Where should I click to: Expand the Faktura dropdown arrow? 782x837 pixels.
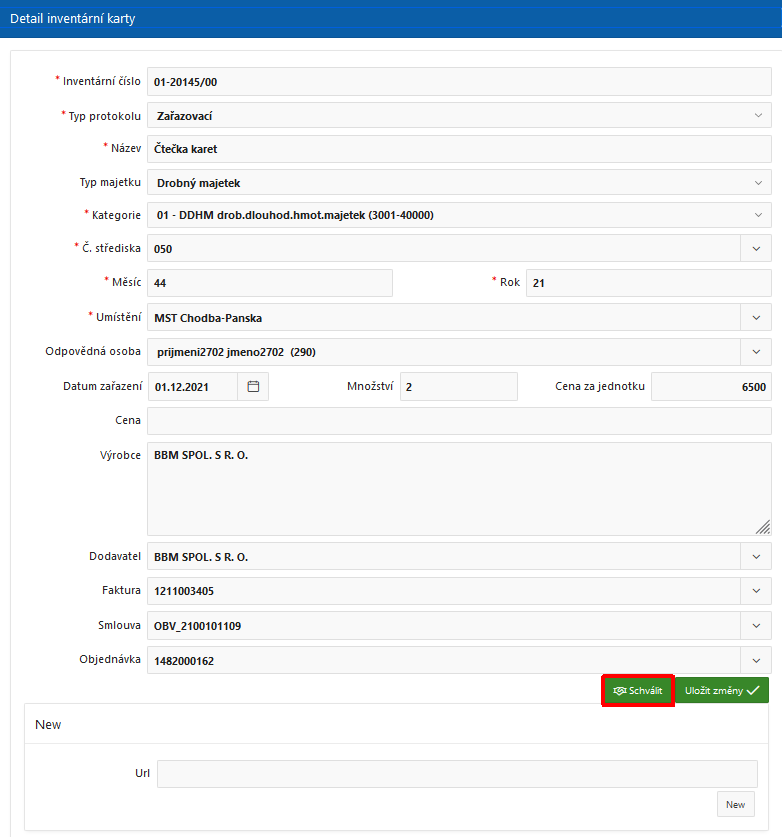(x=756, y=591)
